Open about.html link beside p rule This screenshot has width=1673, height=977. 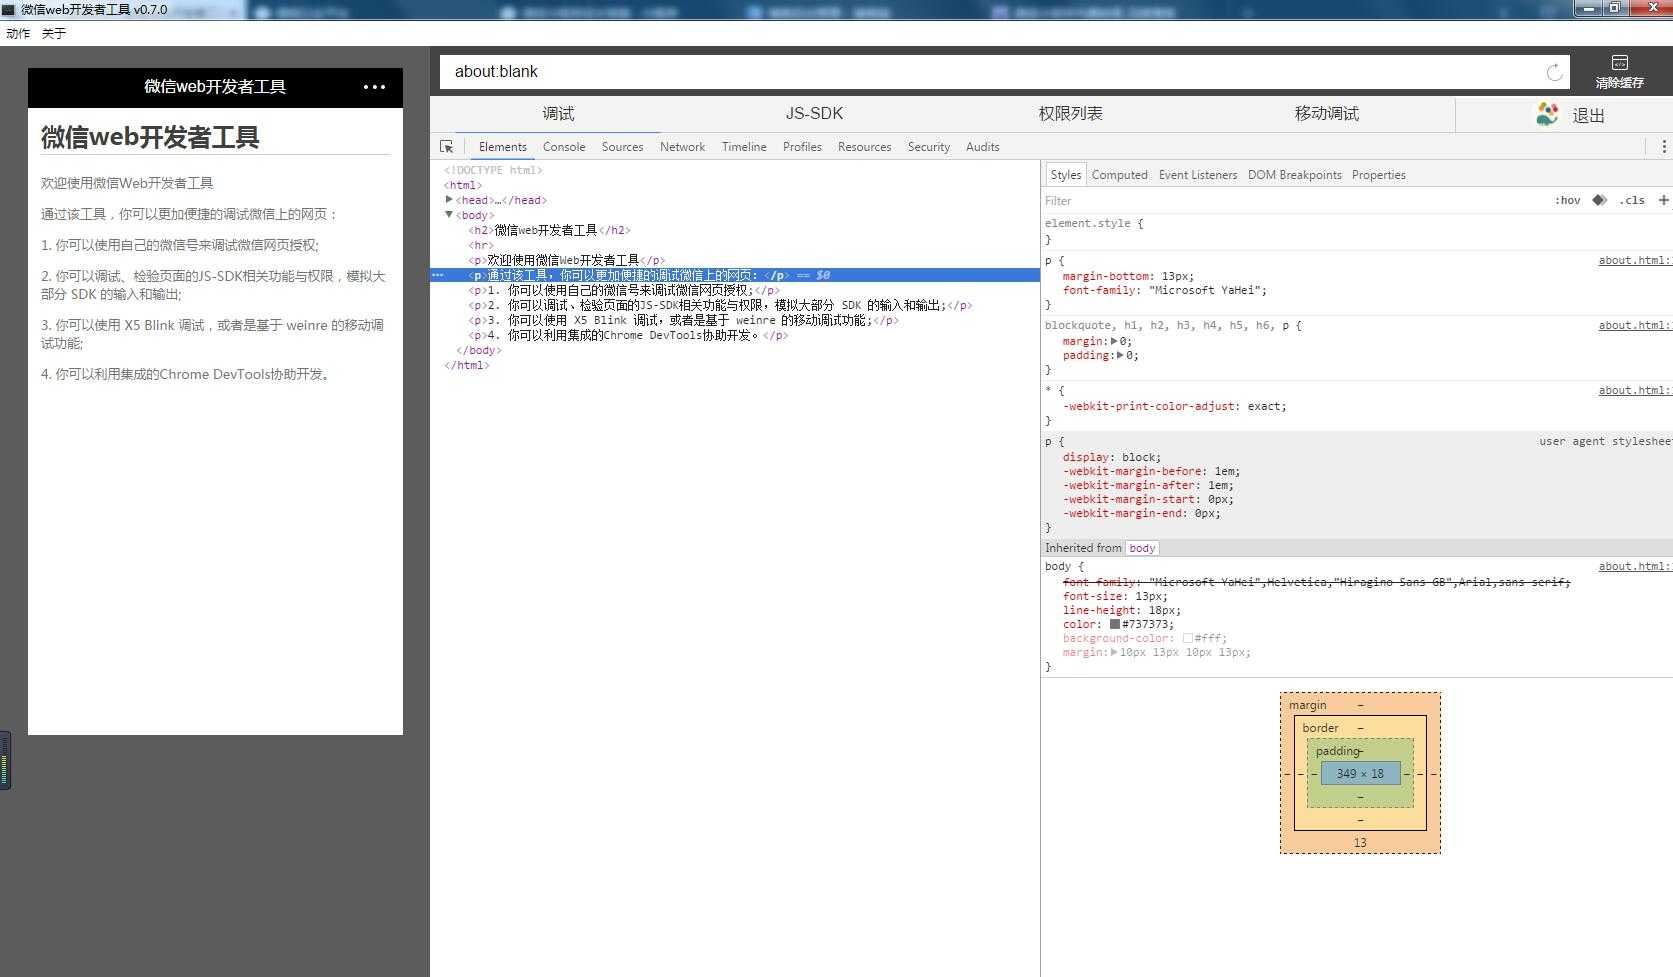pyautogui.click(x=1633, y=260)
